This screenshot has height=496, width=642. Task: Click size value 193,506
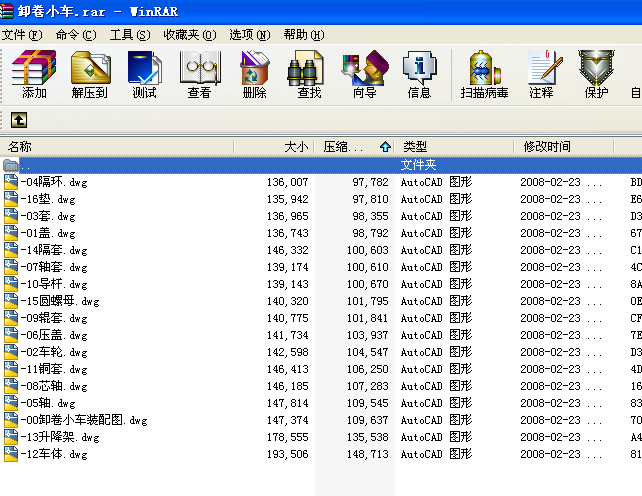point(287,454)
